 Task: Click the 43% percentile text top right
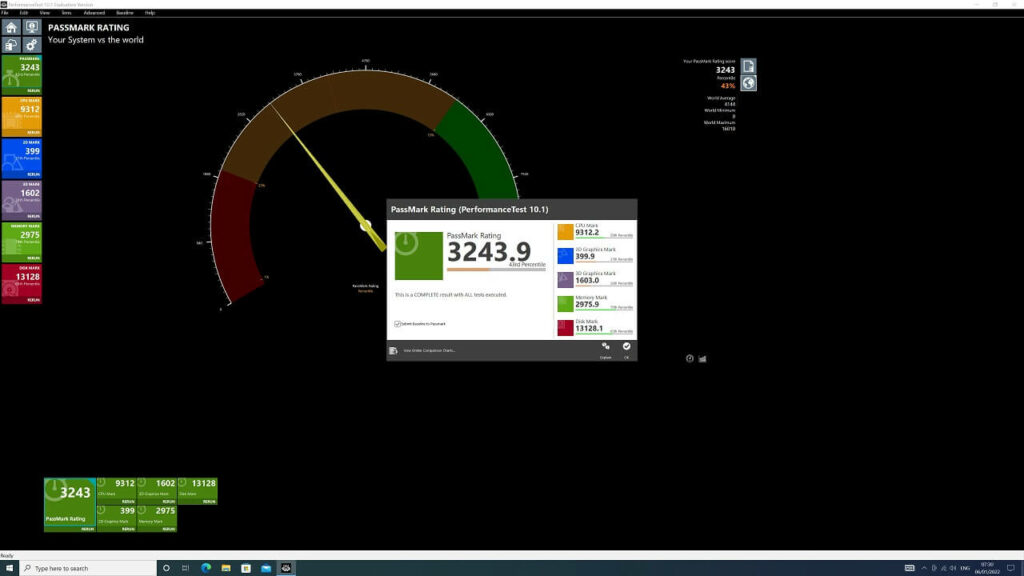point(728,86)
